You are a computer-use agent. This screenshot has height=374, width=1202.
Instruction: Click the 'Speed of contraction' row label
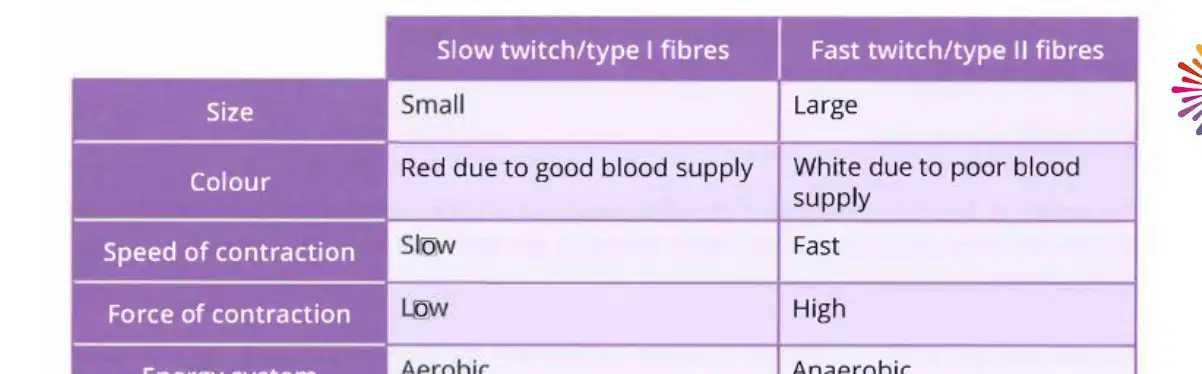pos(229,252)
